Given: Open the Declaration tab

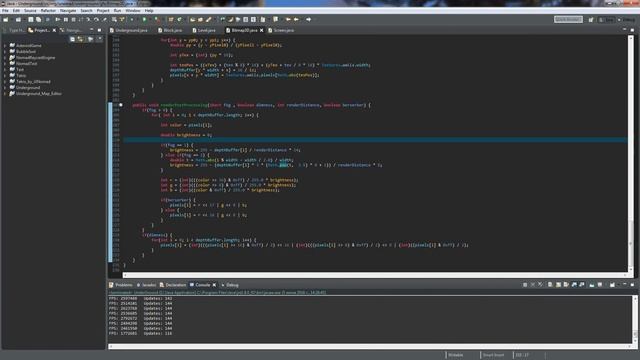Looking at the screenshot, I should coord(173,285).
